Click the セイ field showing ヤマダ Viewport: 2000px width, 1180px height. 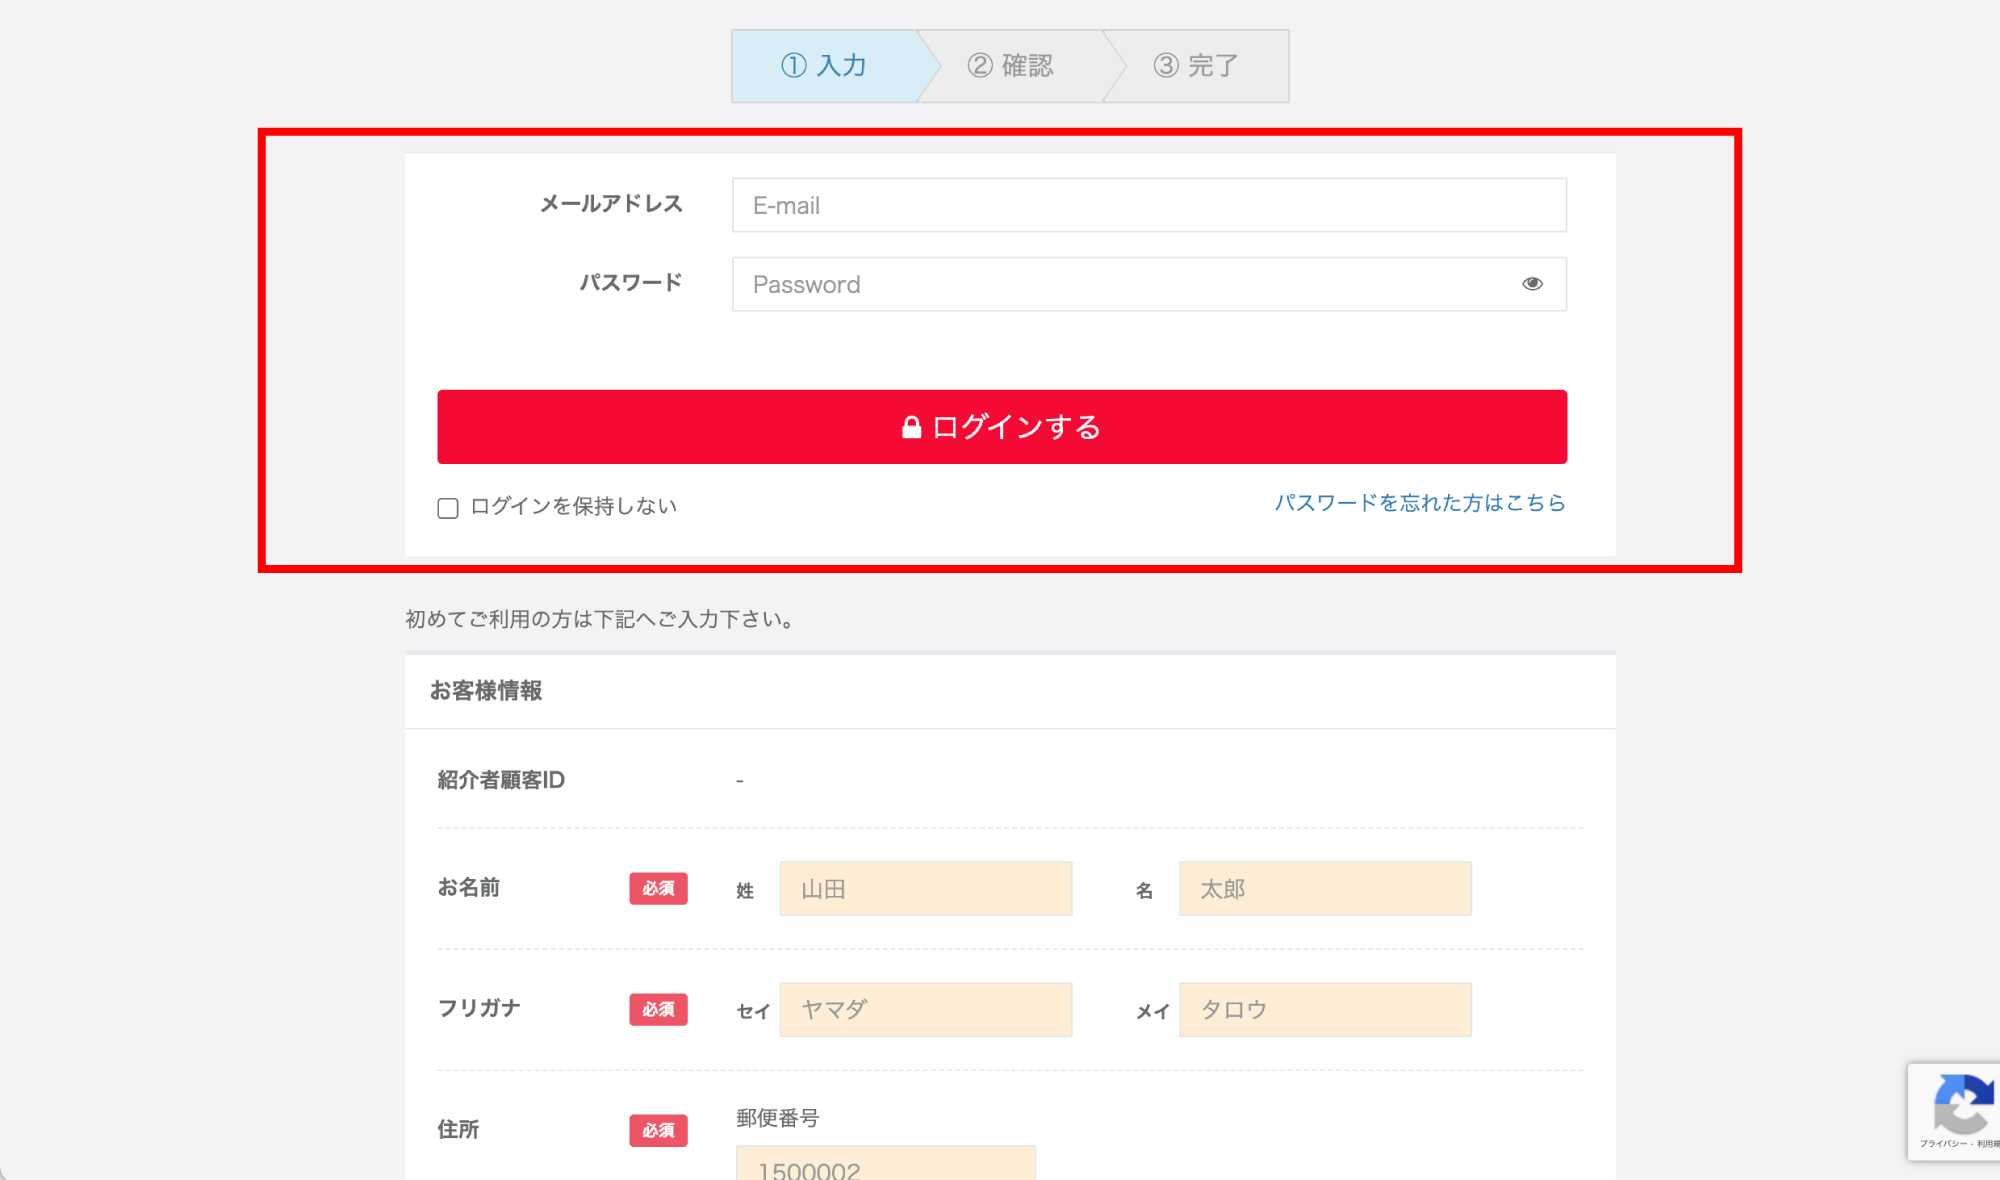[925, 1009]
